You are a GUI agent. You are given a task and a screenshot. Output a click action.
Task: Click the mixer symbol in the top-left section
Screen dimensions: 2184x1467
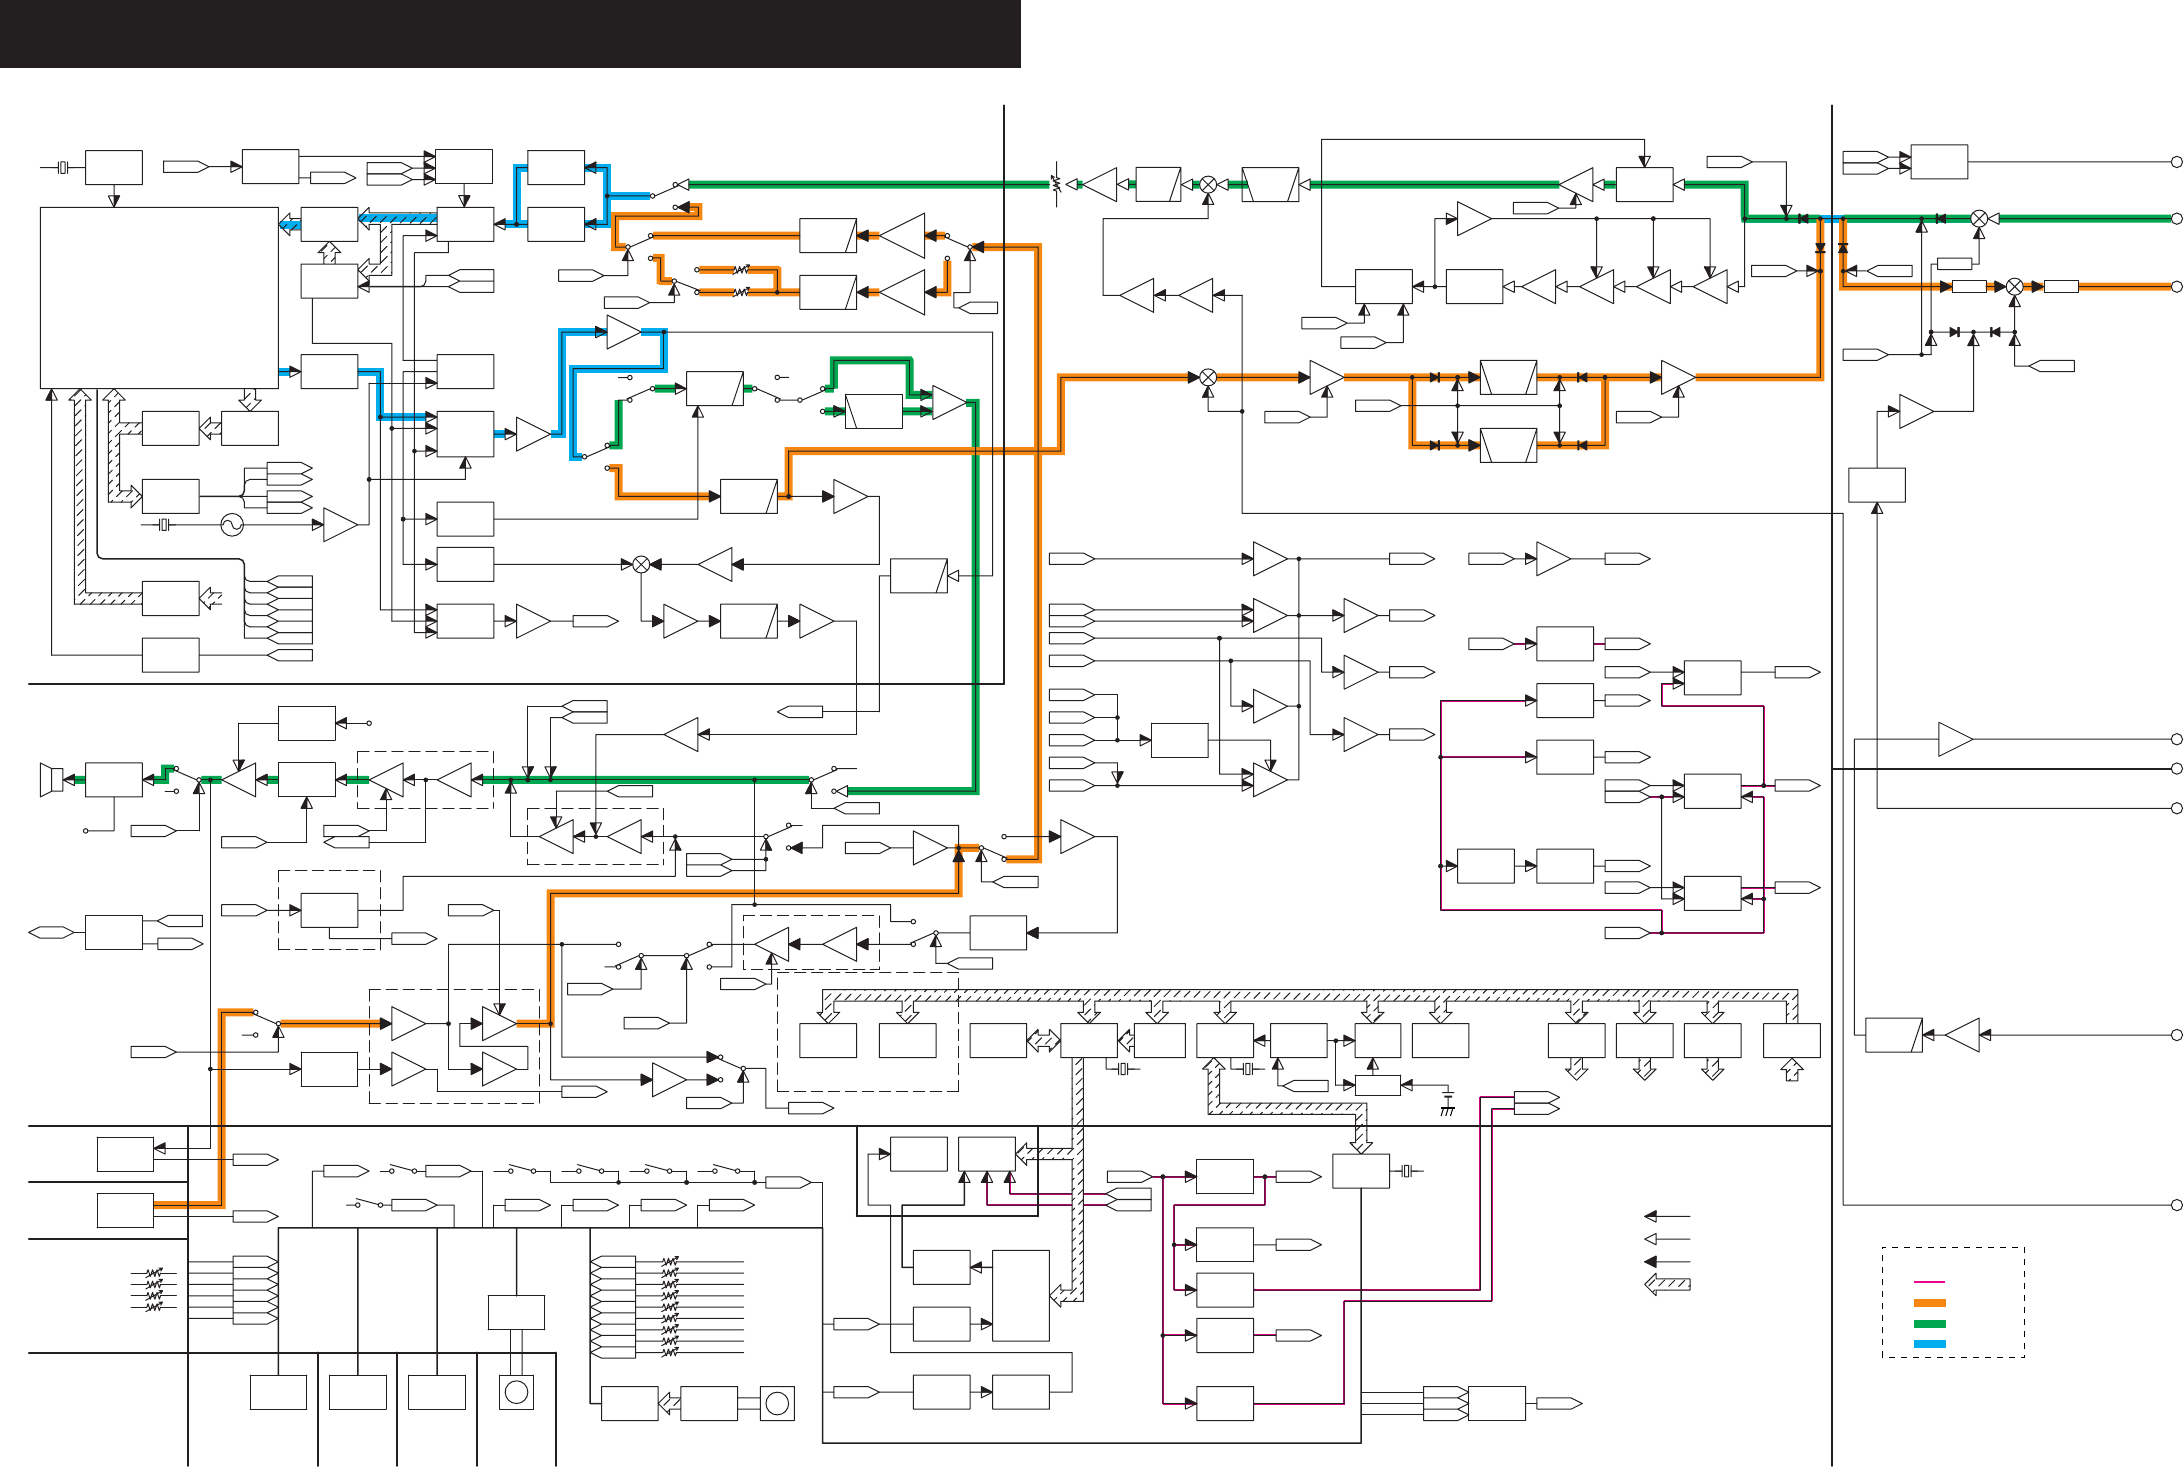click(642, 565)
